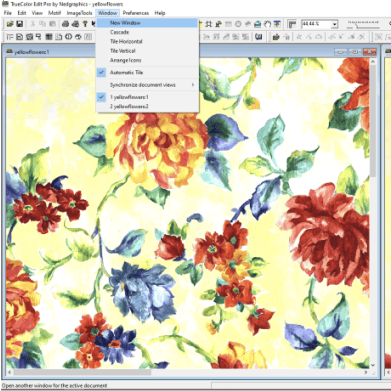Click the horizontal scrollbar thumb of yellowflowers:1

click(x=82, y=372)
